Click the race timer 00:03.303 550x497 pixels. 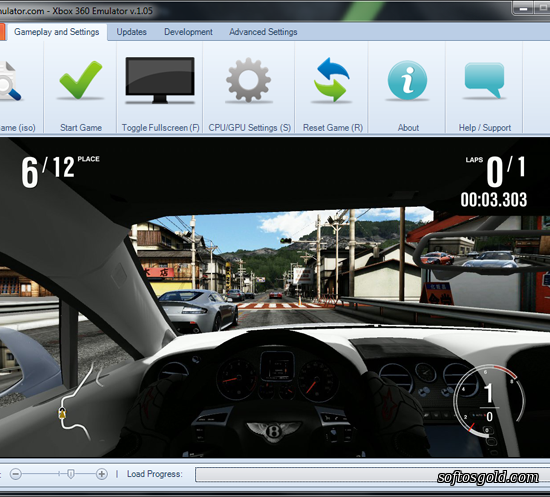tap(494, 200)
